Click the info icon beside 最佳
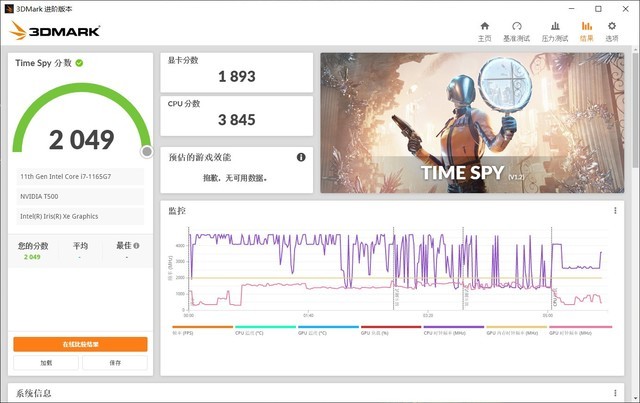 136,245
